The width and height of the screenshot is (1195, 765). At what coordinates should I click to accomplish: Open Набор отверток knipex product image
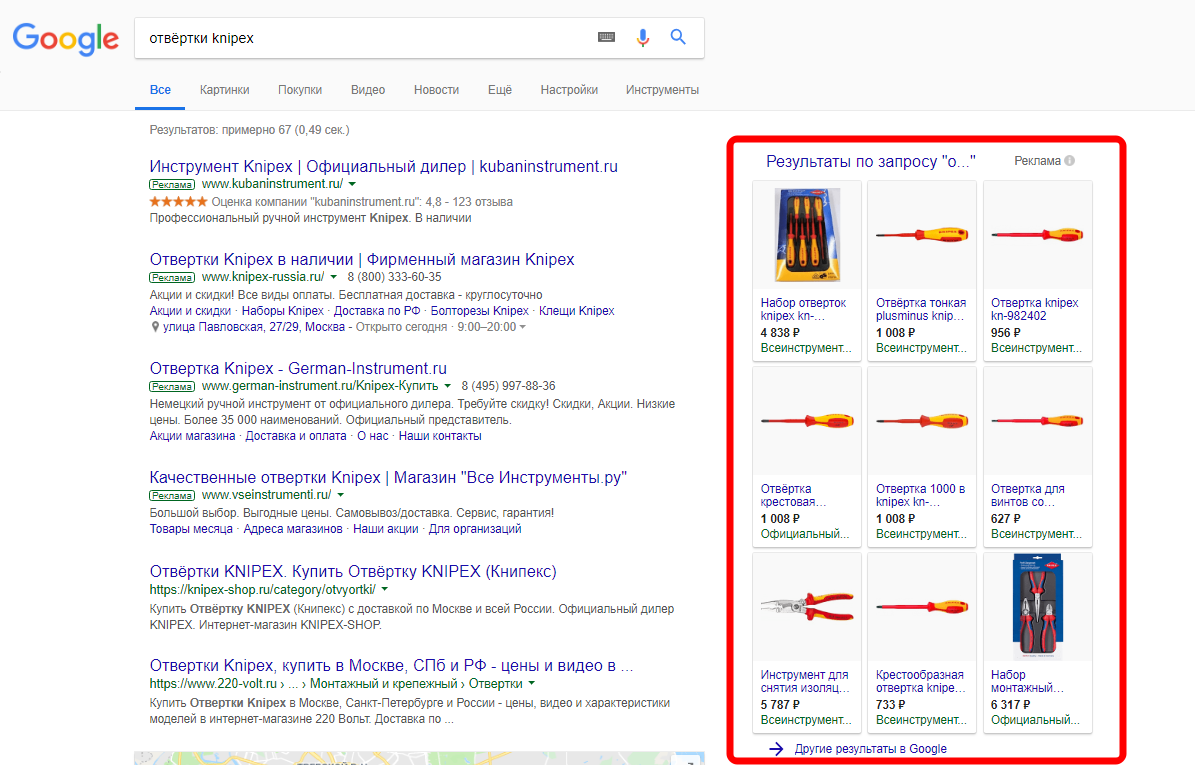(807, 235)
